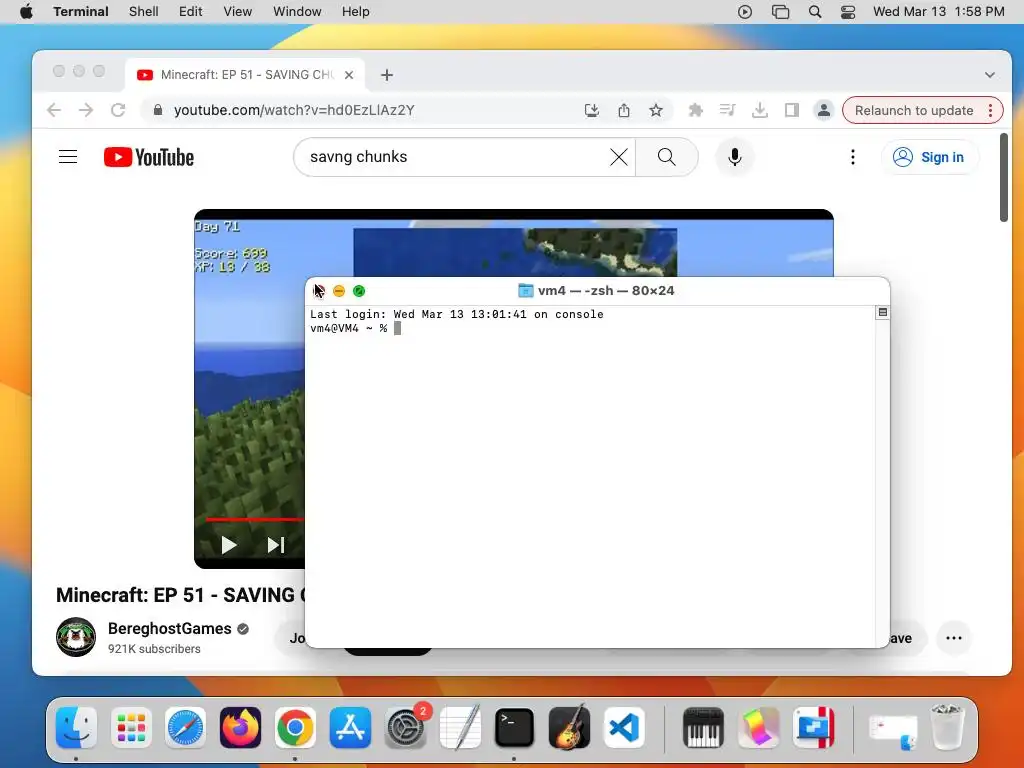Open a new Chrome tab
The image size is (1024, 768).
pos(387,75)
